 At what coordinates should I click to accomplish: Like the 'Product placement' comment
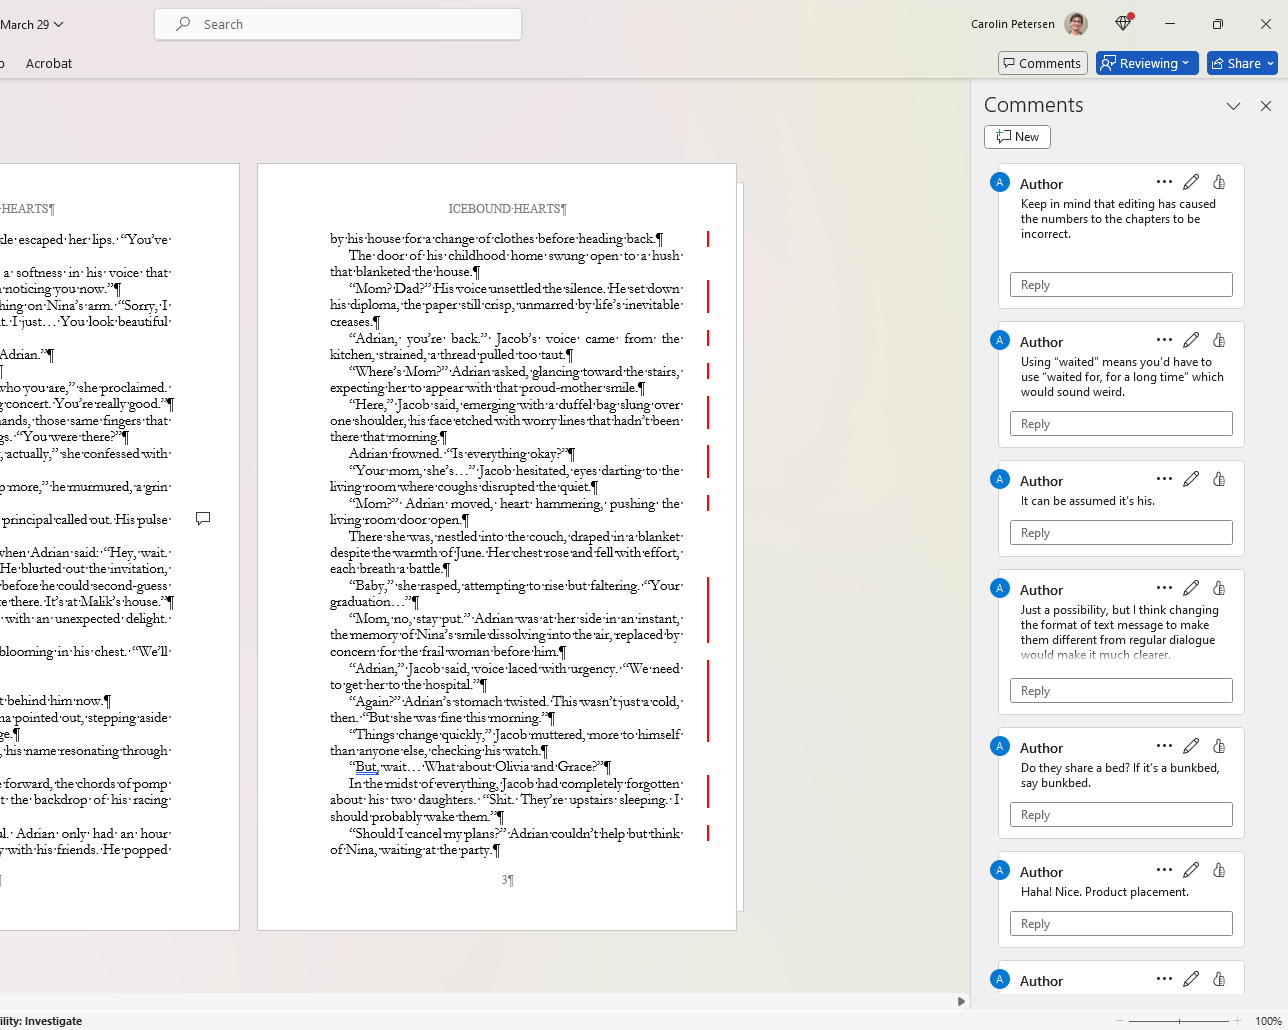[1219, 870]
